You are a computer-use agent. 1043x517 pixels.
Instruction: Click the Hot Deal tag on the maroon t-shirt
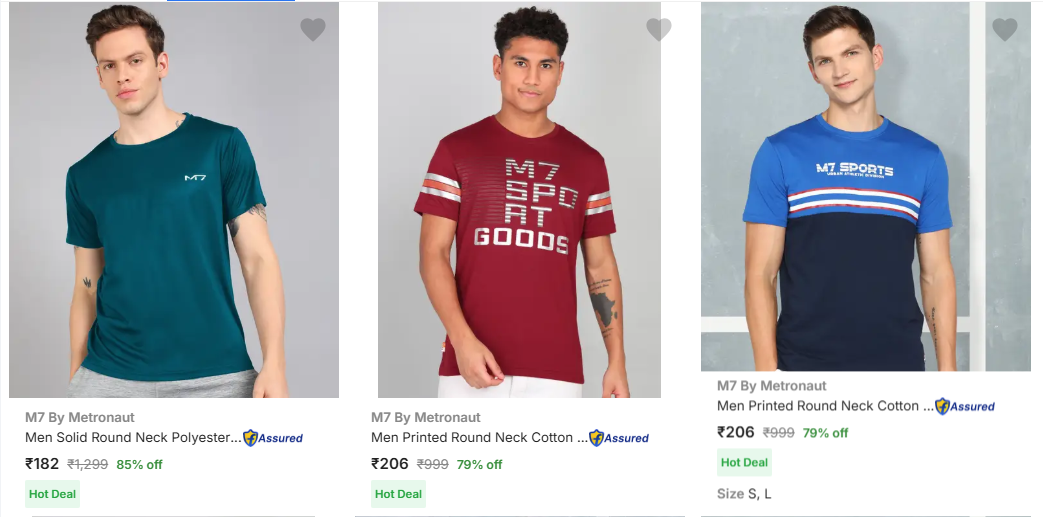coord(398,494)
